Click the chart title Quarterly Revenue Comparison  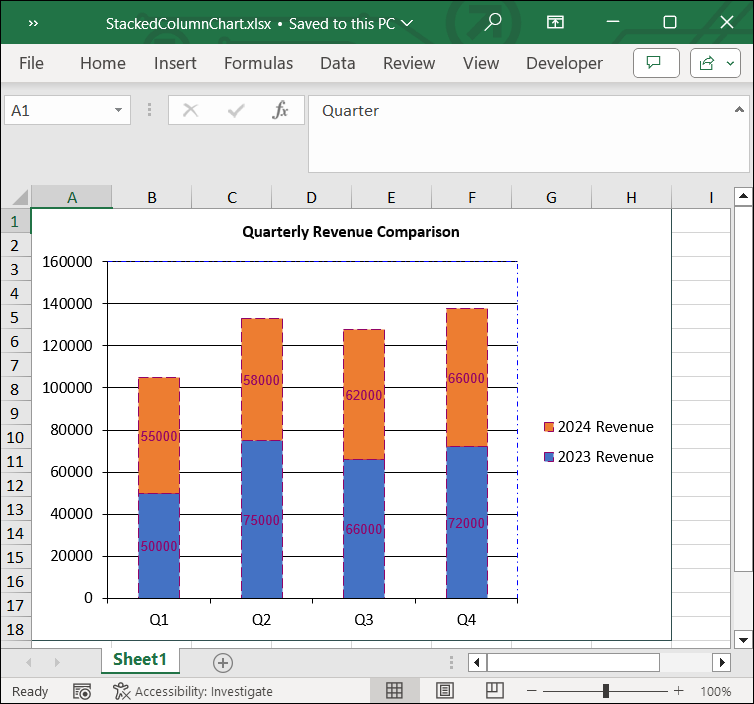coord(351,232)
